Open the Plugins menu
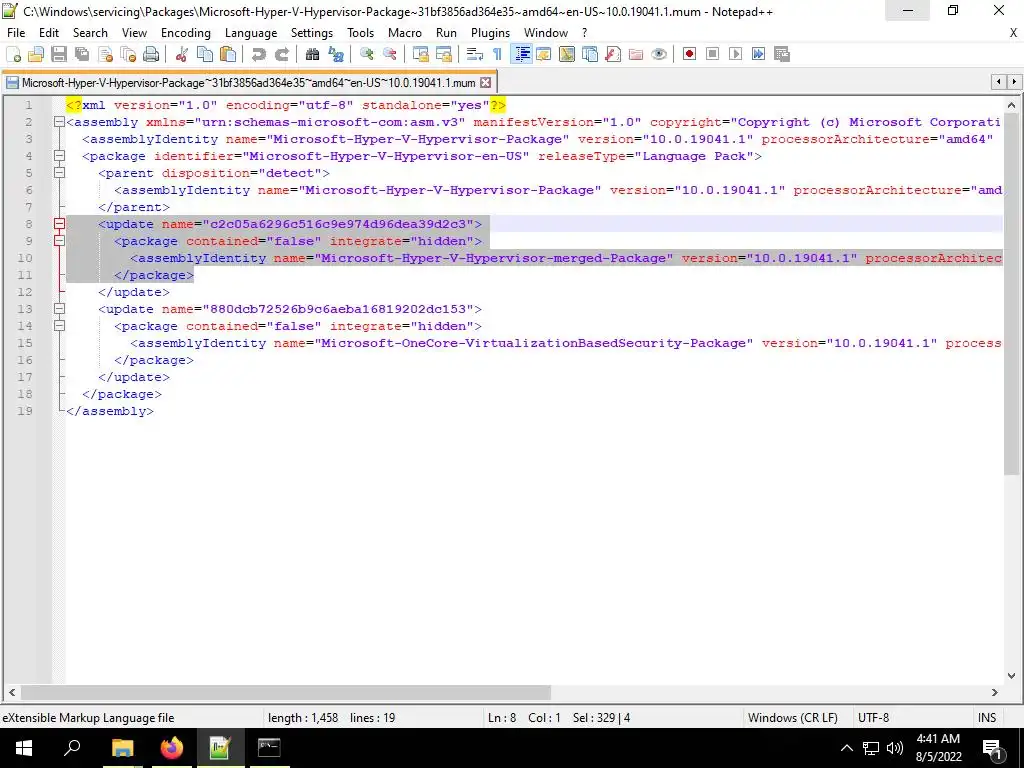1024x768 pixels. coord(490,33)
